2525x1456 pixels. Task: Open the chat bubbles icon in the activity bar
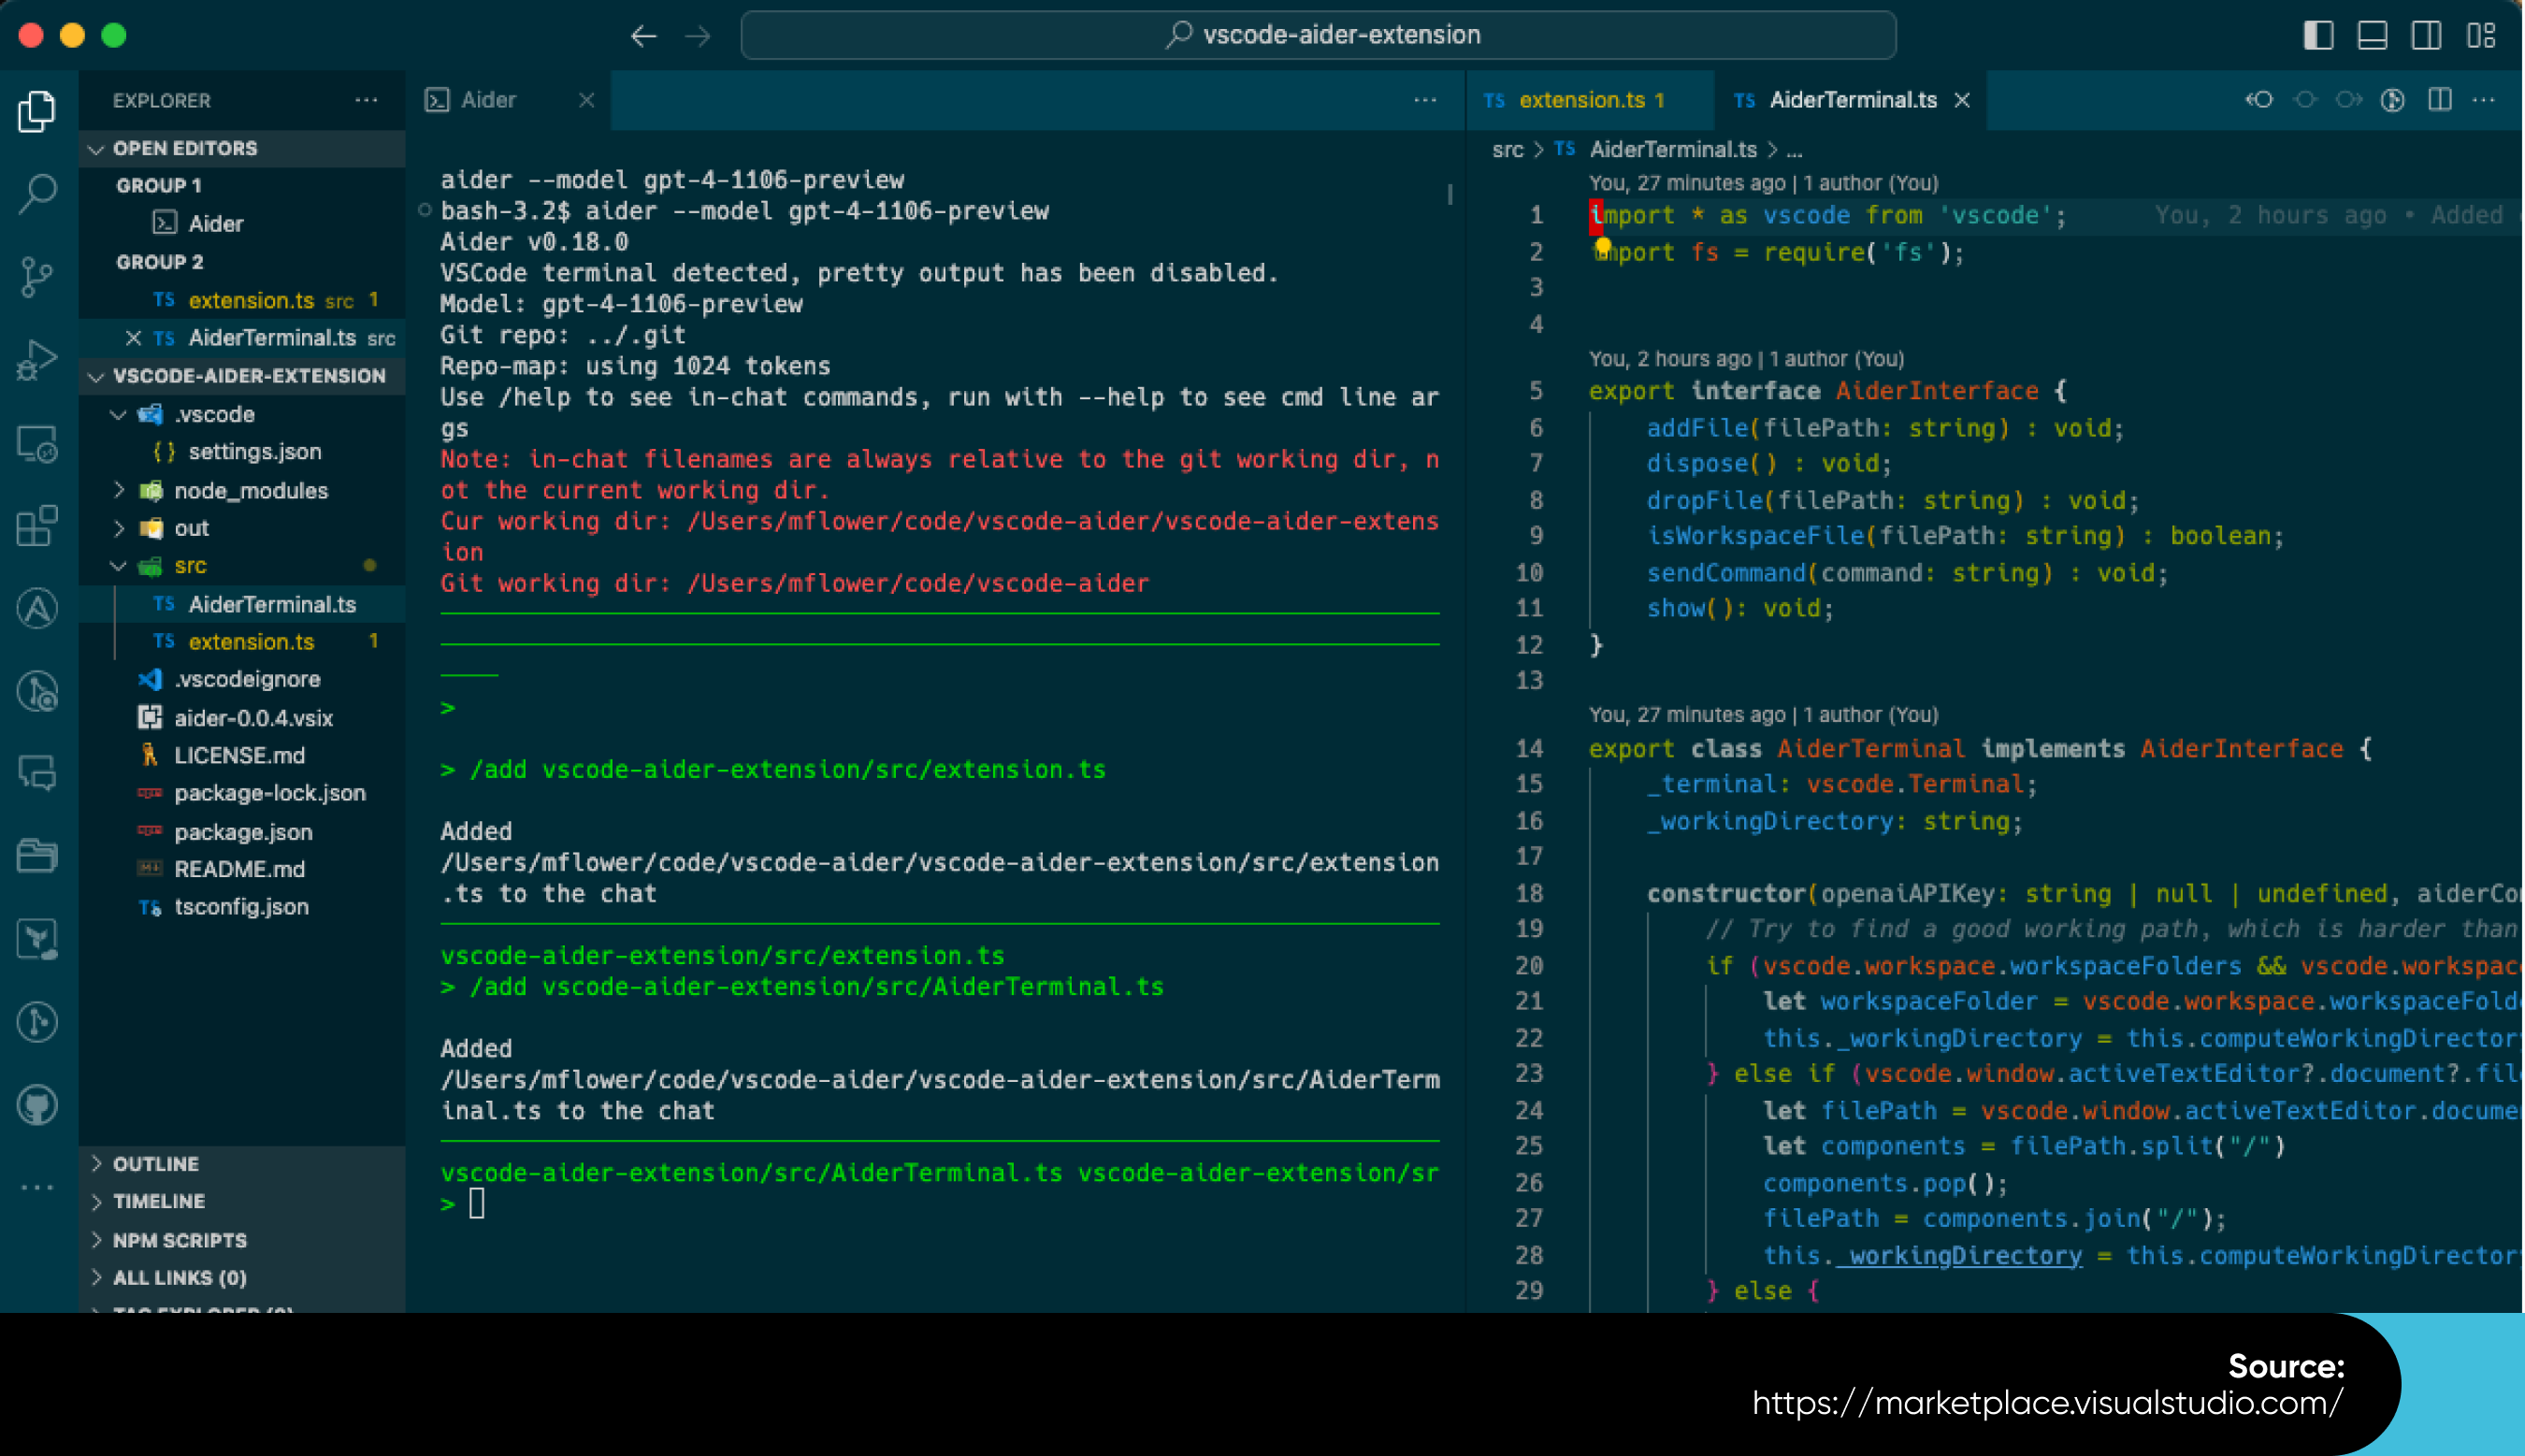[37, 774]
